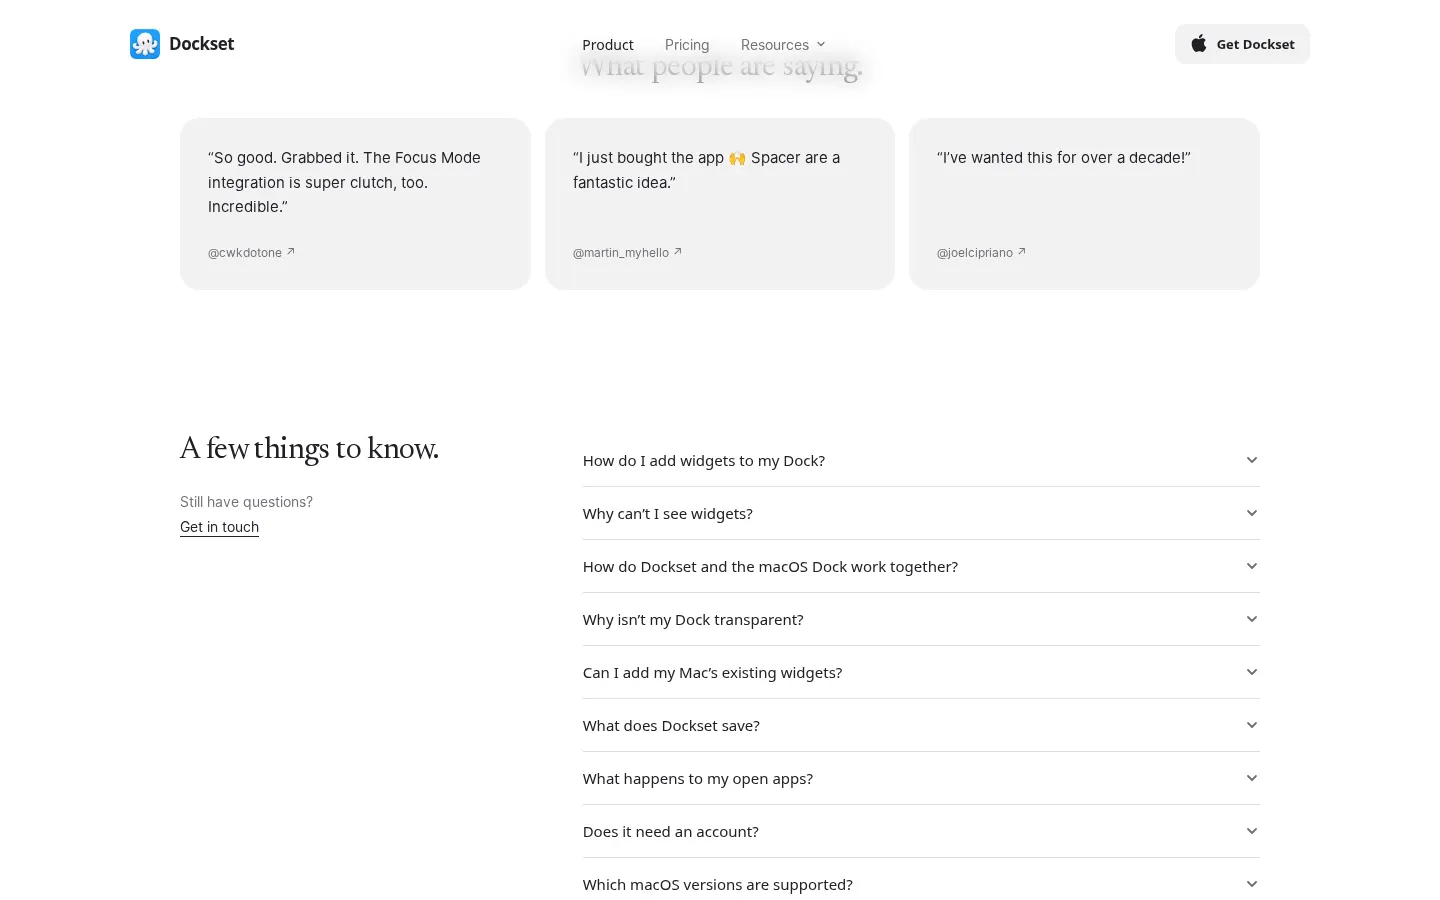
Task: Click "Why isn't my Dock transparent?" question text
Action: point(693,620)
